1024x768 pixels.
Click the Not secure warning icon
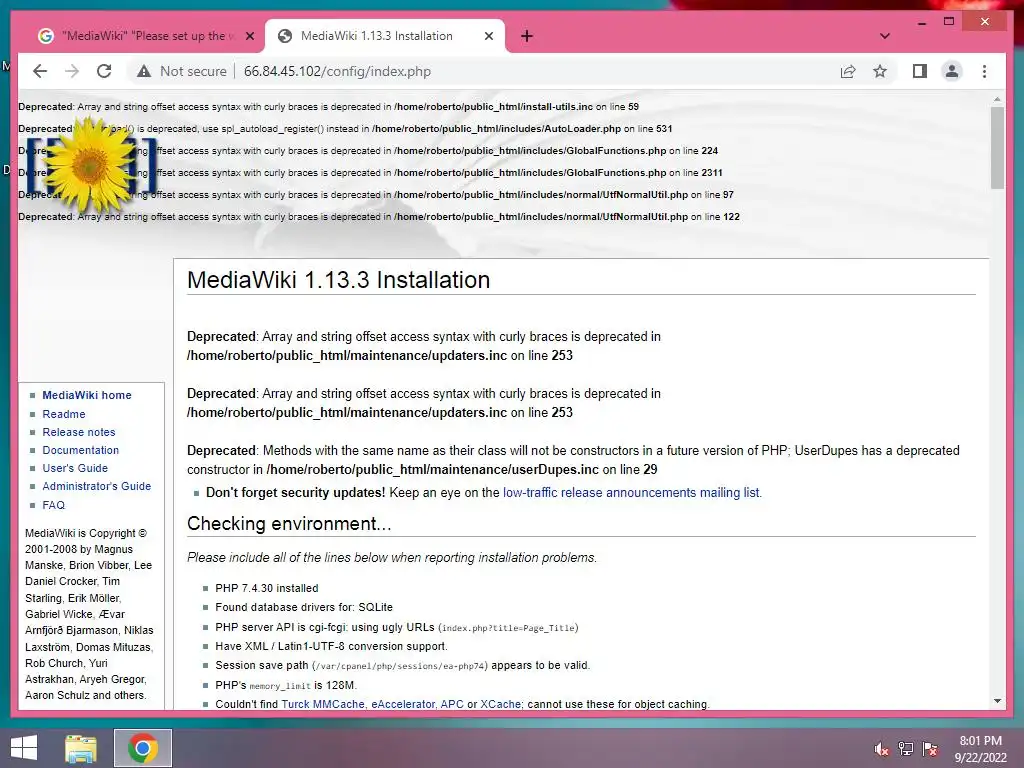pyautogui.click(x=144, y=71)
